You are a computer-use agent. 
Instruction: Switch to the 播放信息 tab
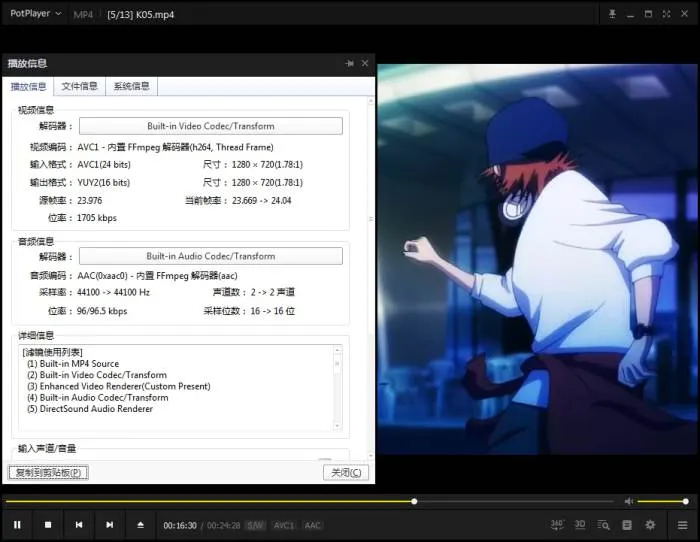pyautogui.click(x=28, y=86)
